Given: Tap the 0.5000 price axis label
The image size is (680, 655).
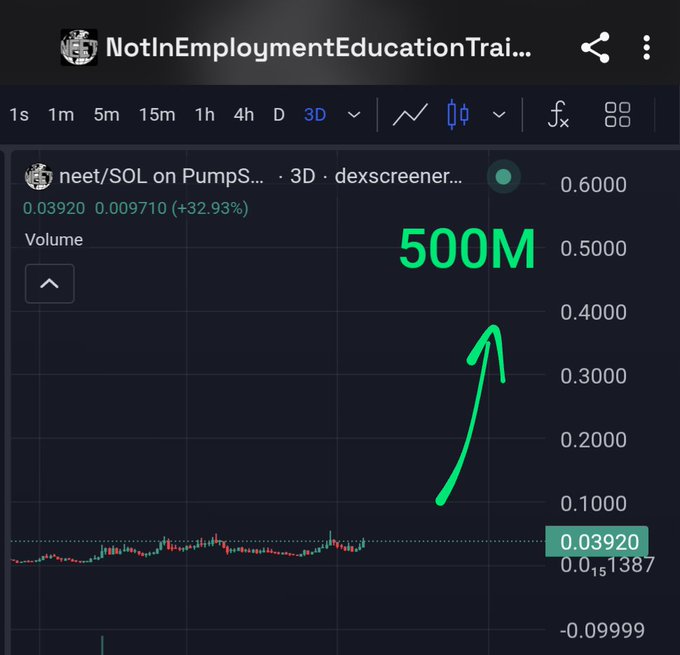Looking at the screenshot, I should [x=593, y=249].
